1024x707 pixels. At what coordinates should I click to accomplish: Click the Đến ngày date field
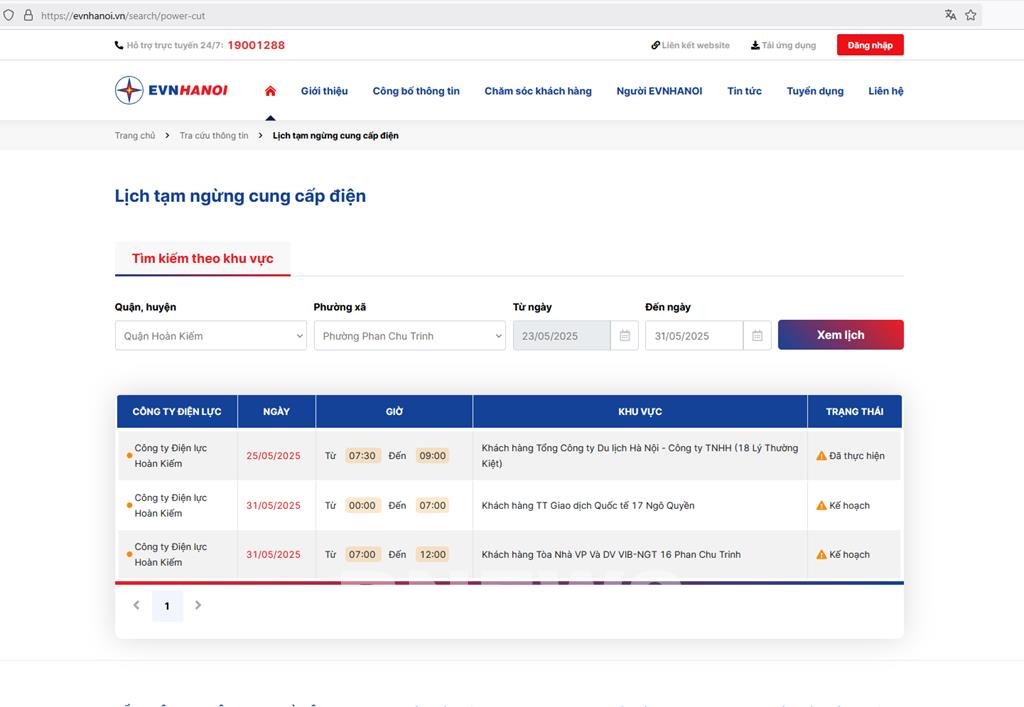click(694, 336)
